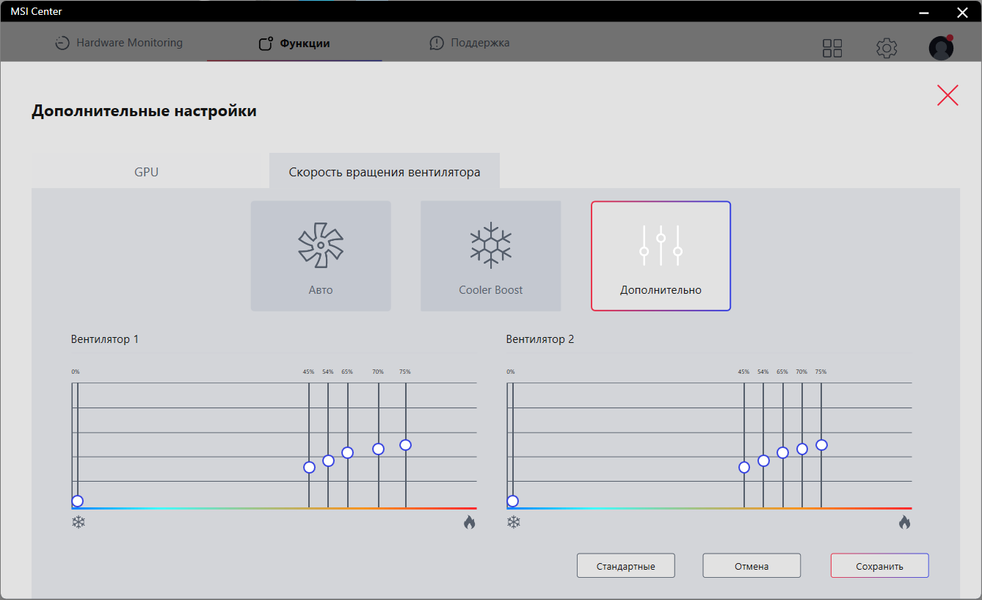This screenshot has width=982, height=600.
Task: Click the Поддержка chat bubble icon
Action: click(437, 43)
